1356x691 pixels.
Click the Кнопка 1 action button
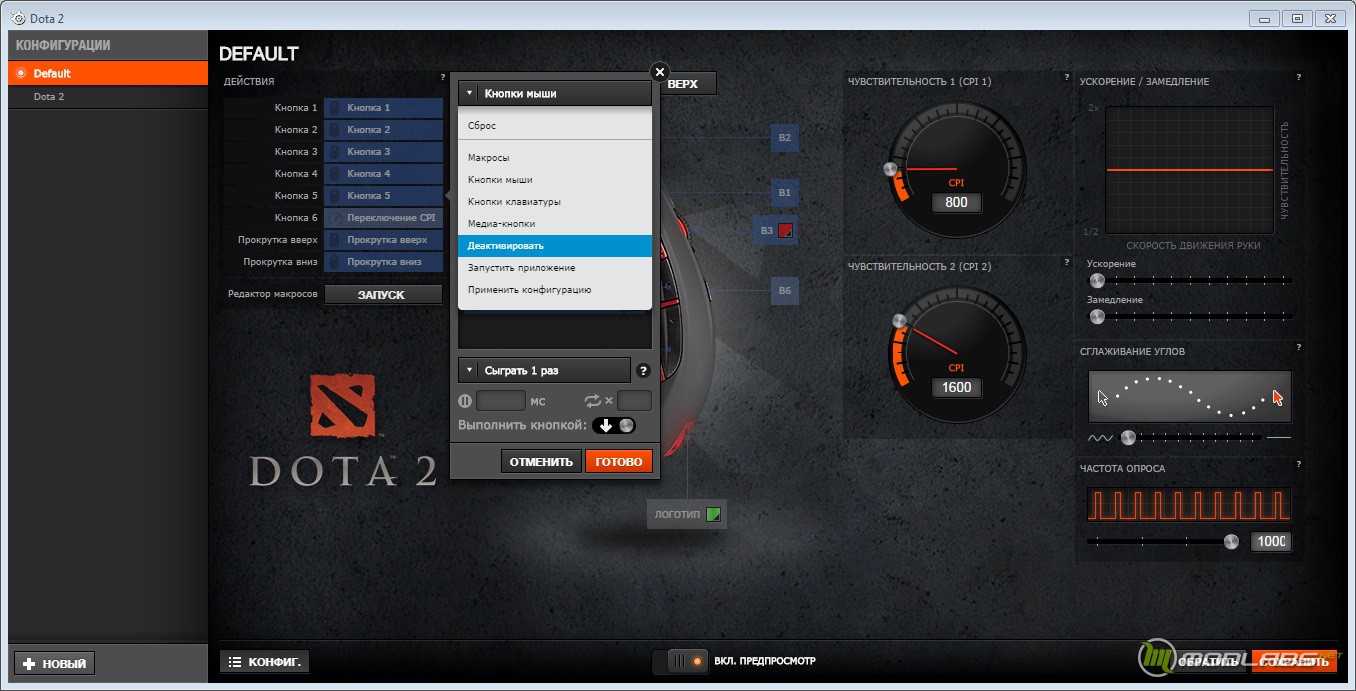pyautogui.click(x=383, y=108)
